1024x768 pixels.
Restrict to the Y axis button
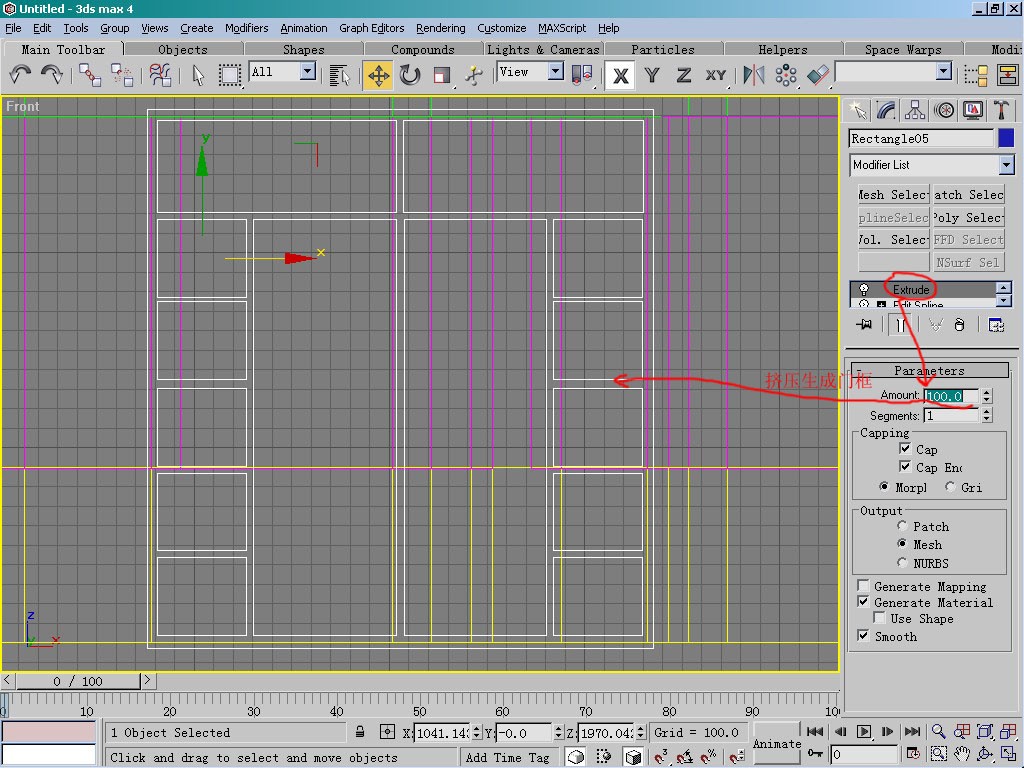652,75
